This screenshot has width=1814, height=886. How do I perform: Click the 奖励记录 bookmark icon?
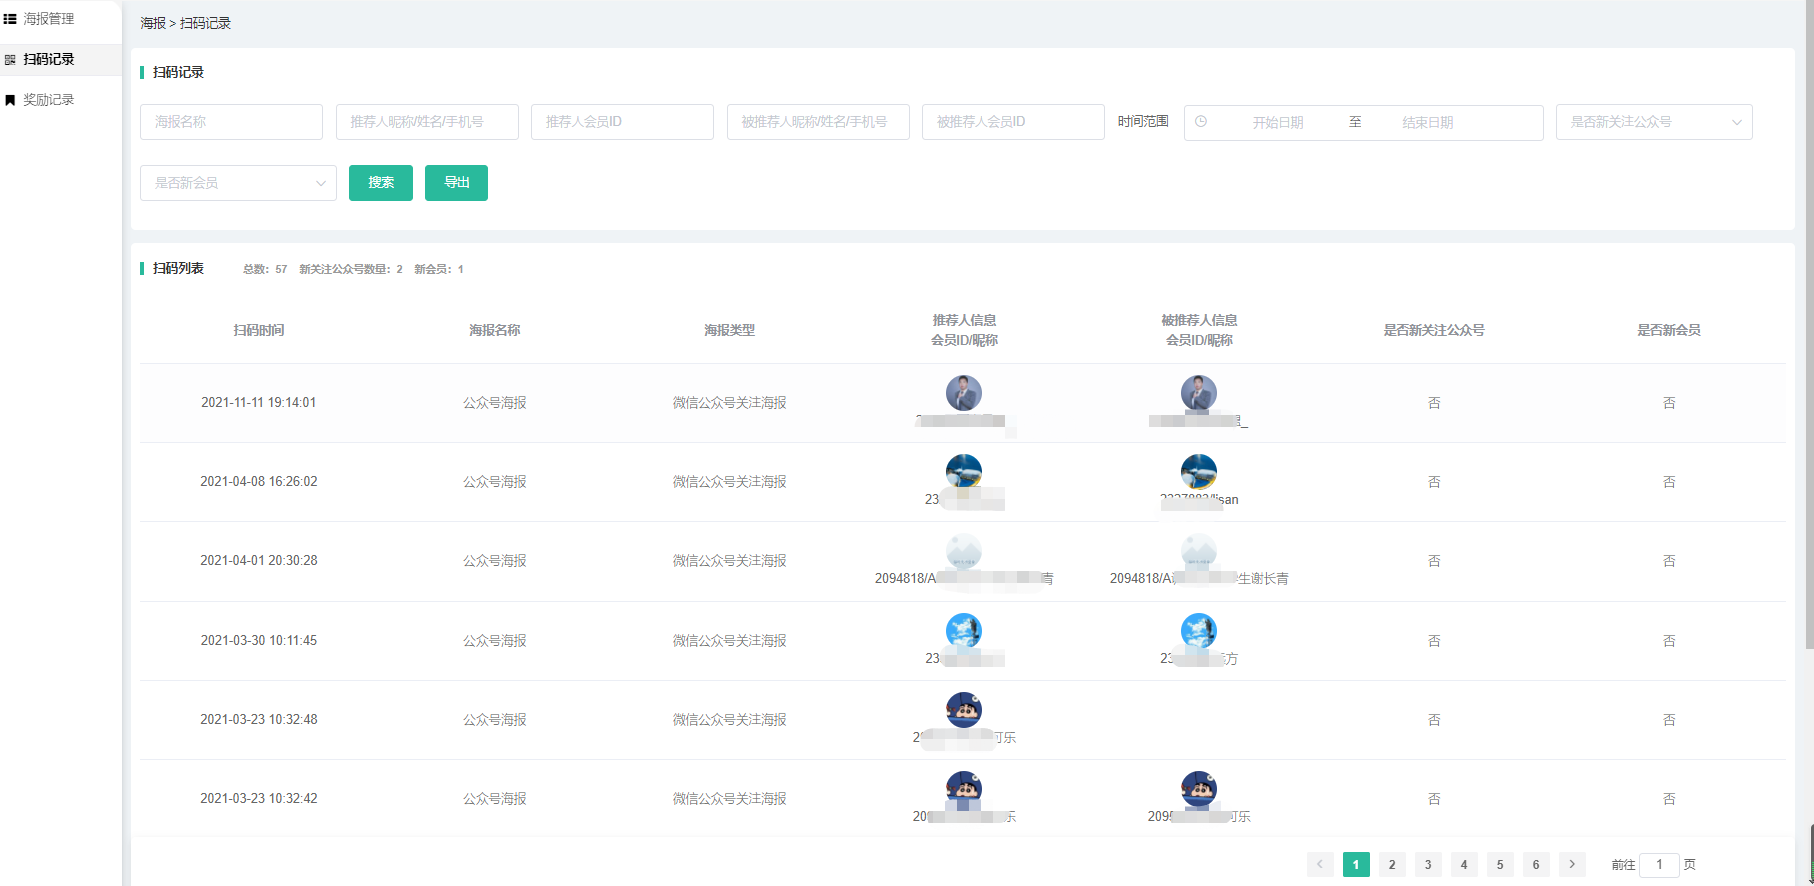(x=10, y=100)
